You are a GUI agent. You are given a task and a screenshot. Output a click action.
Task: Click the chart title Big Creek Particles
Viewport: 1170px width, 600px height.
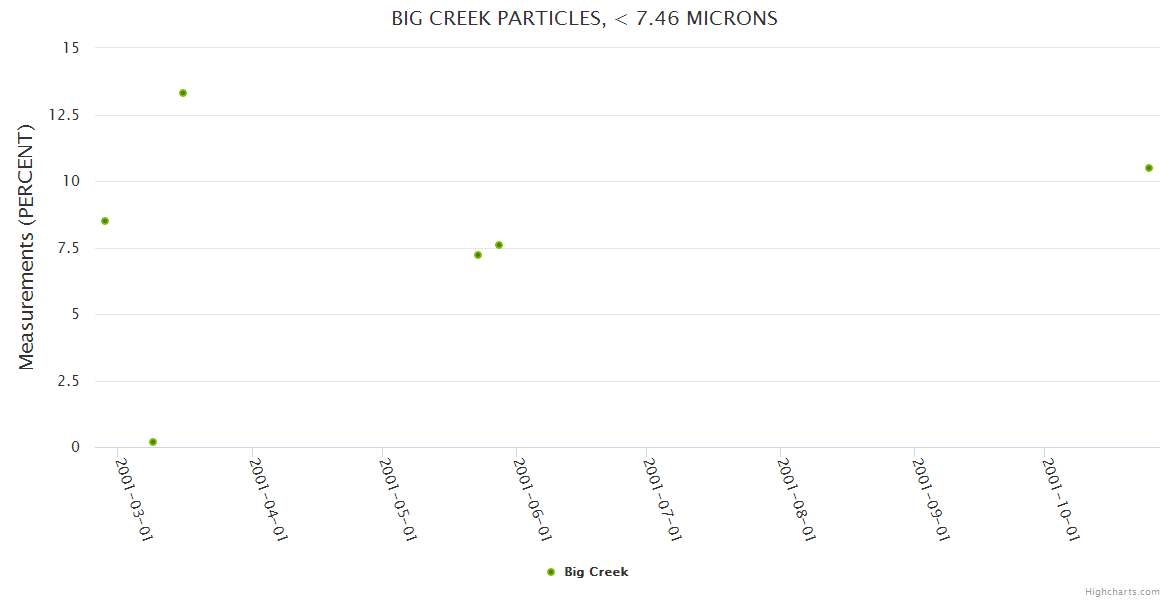584,19
